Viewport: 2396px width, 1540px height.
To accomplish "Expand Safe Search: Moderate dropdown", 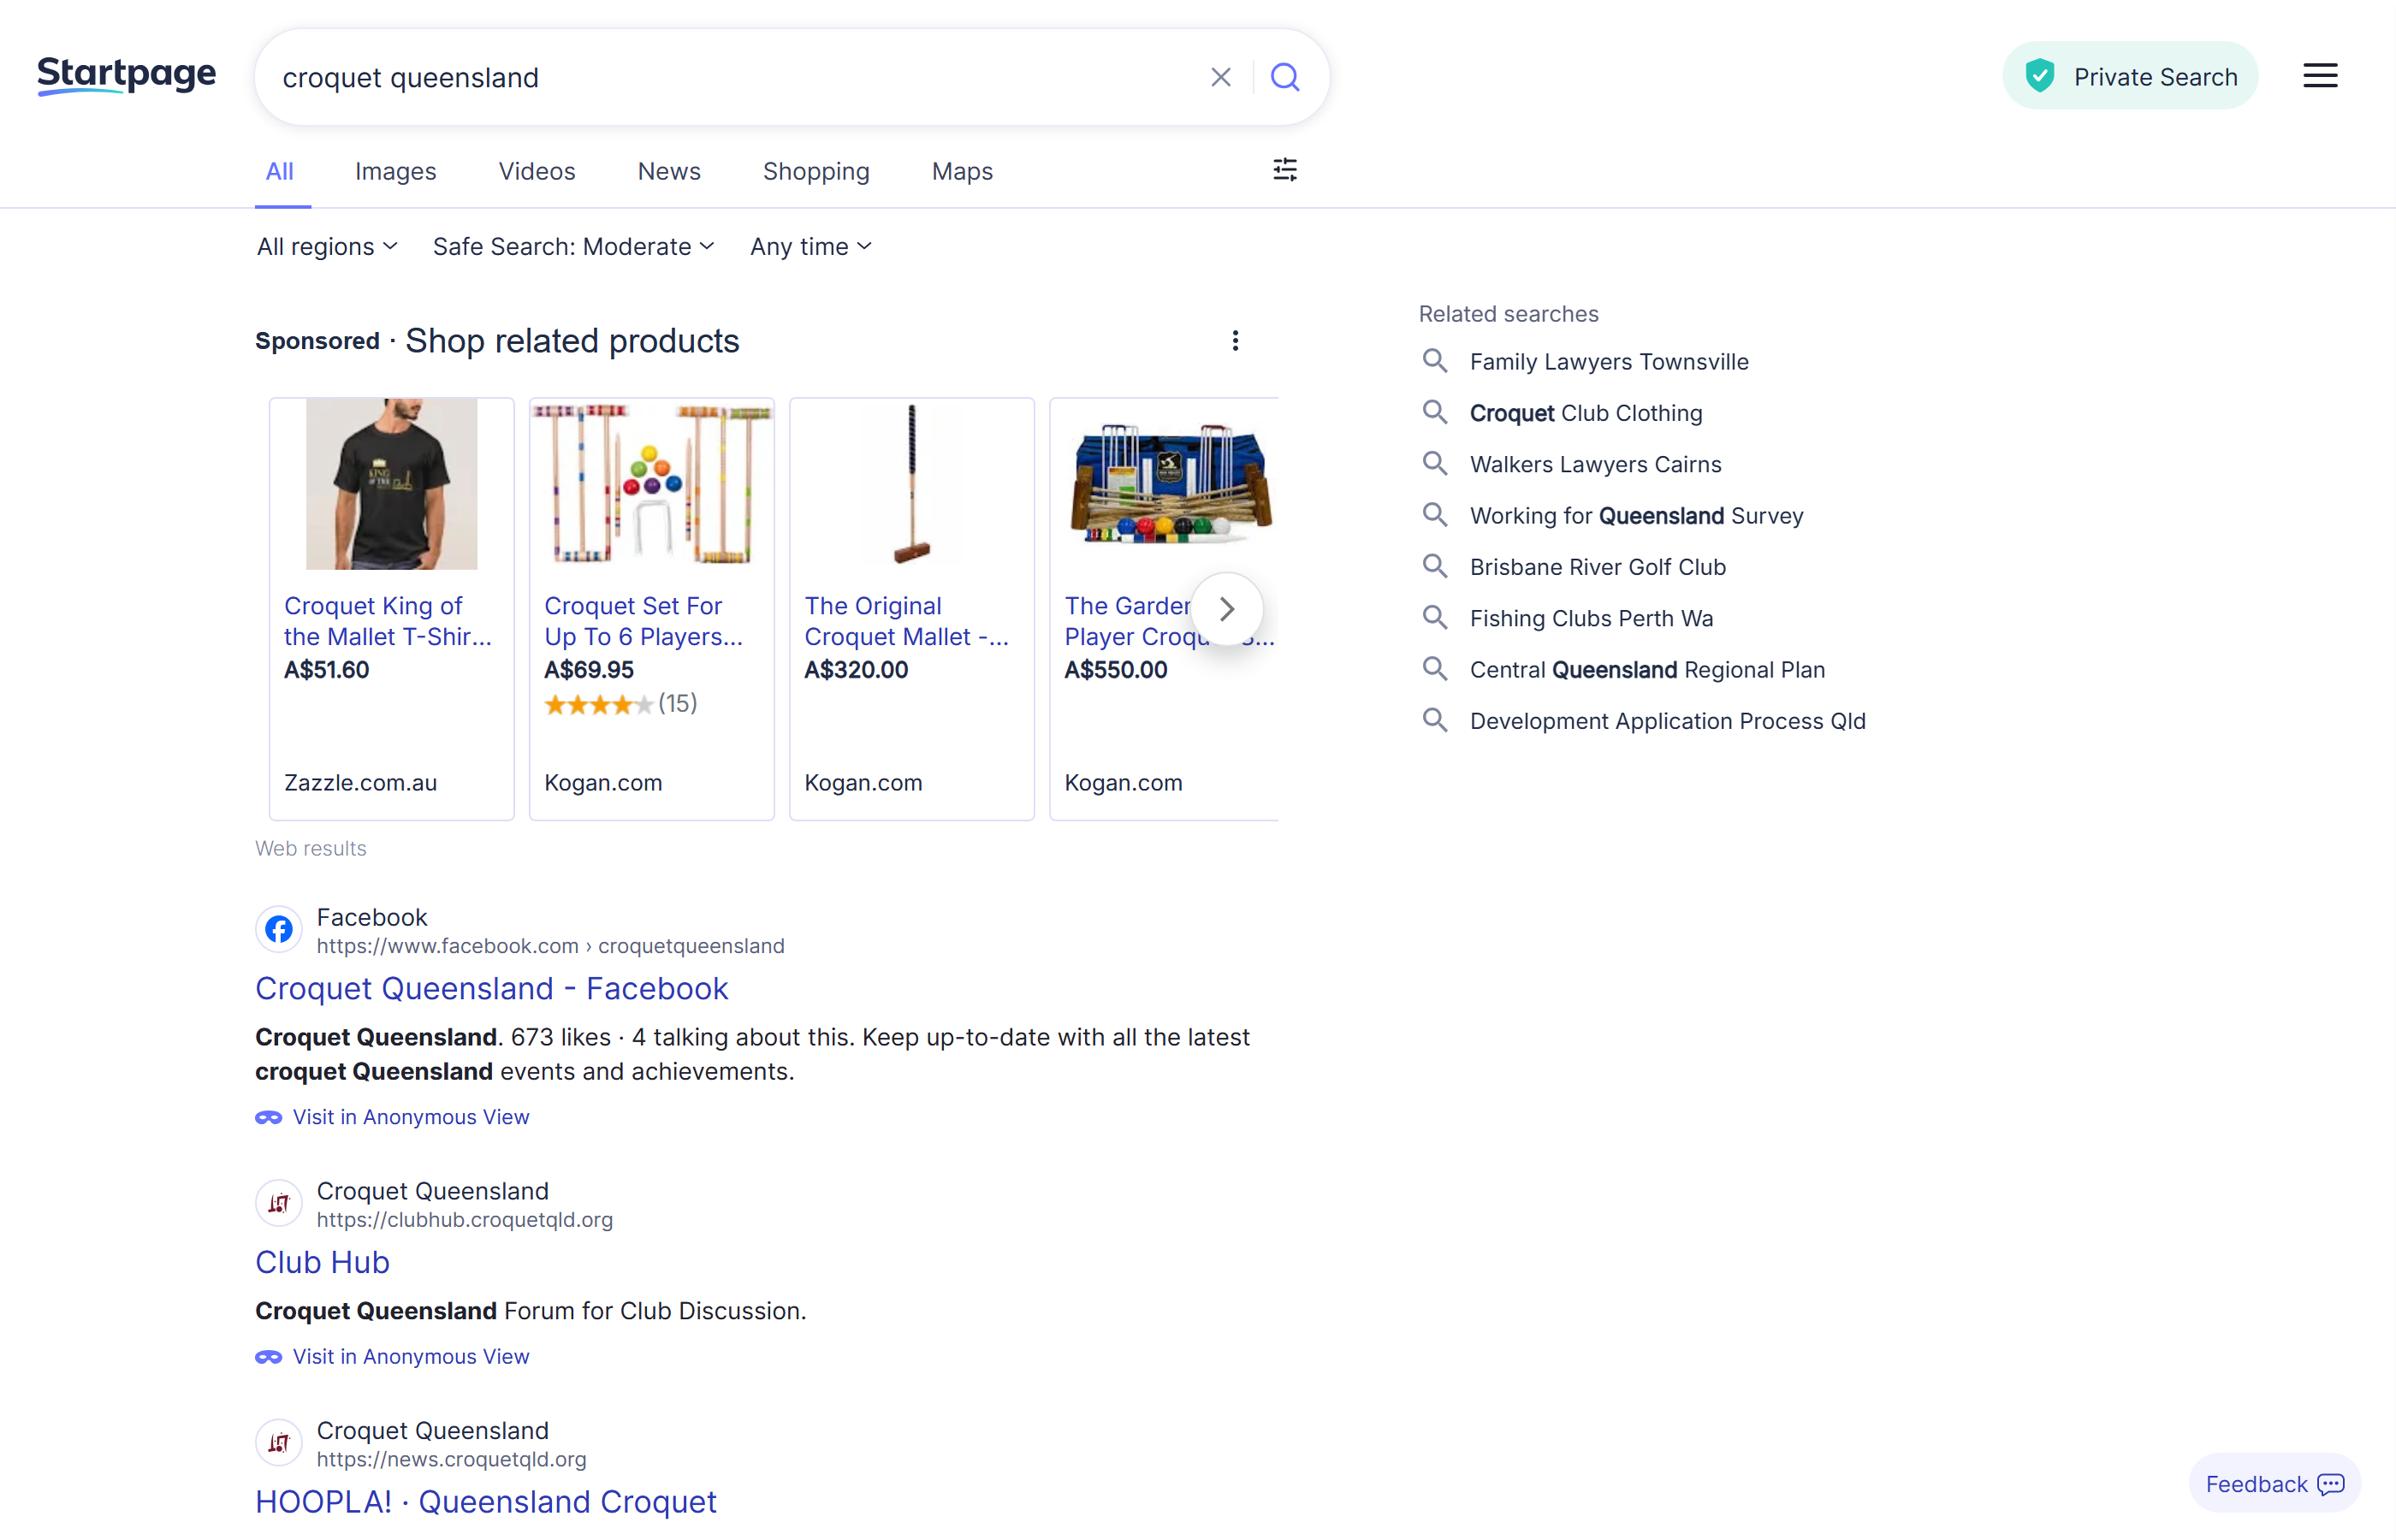I will point(573,247).
